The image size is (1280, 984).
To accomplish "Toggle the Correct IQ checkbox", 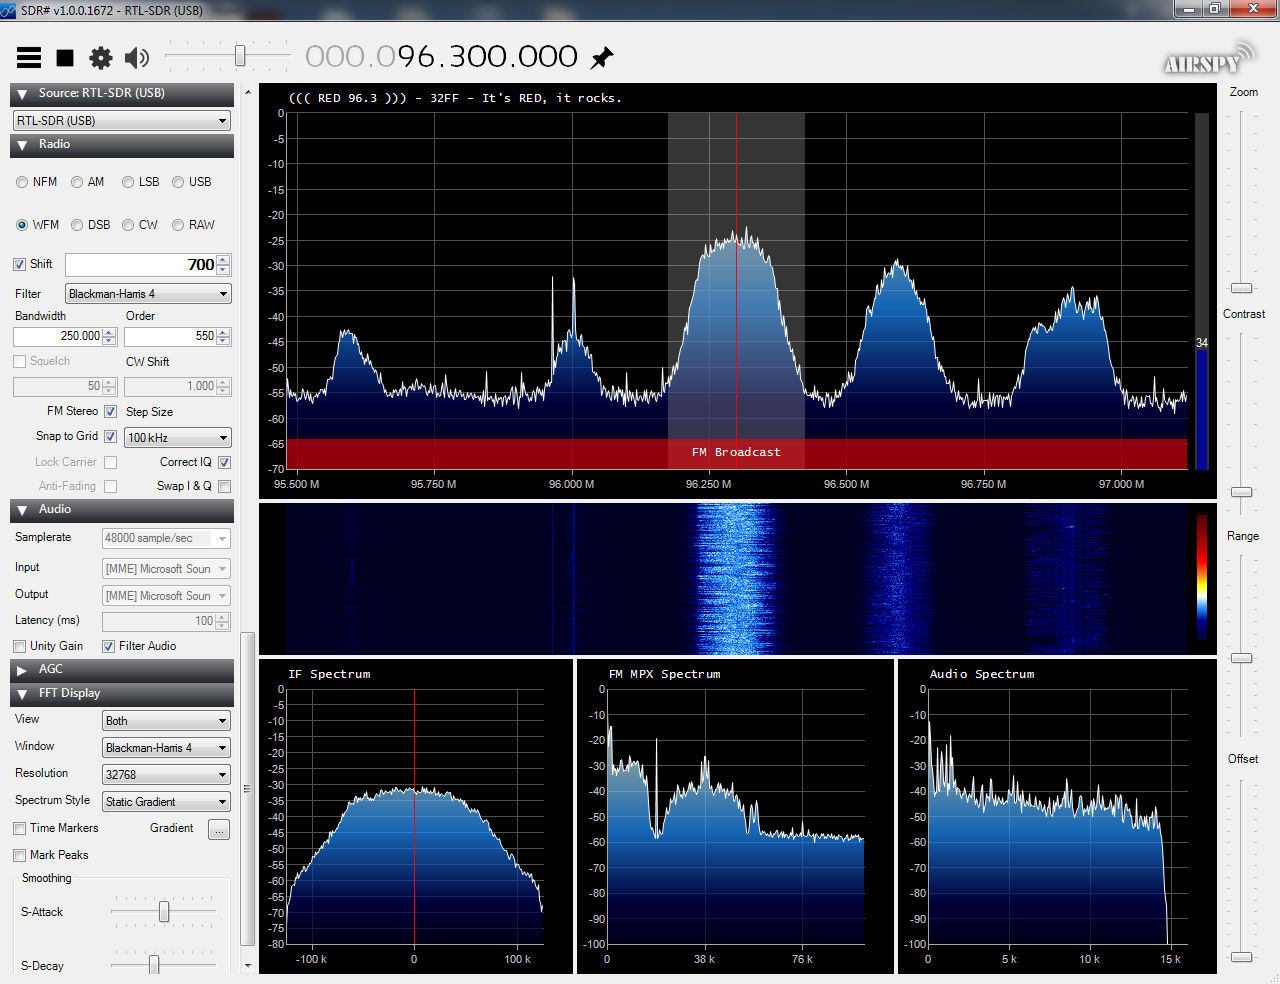I will [225, 463].
